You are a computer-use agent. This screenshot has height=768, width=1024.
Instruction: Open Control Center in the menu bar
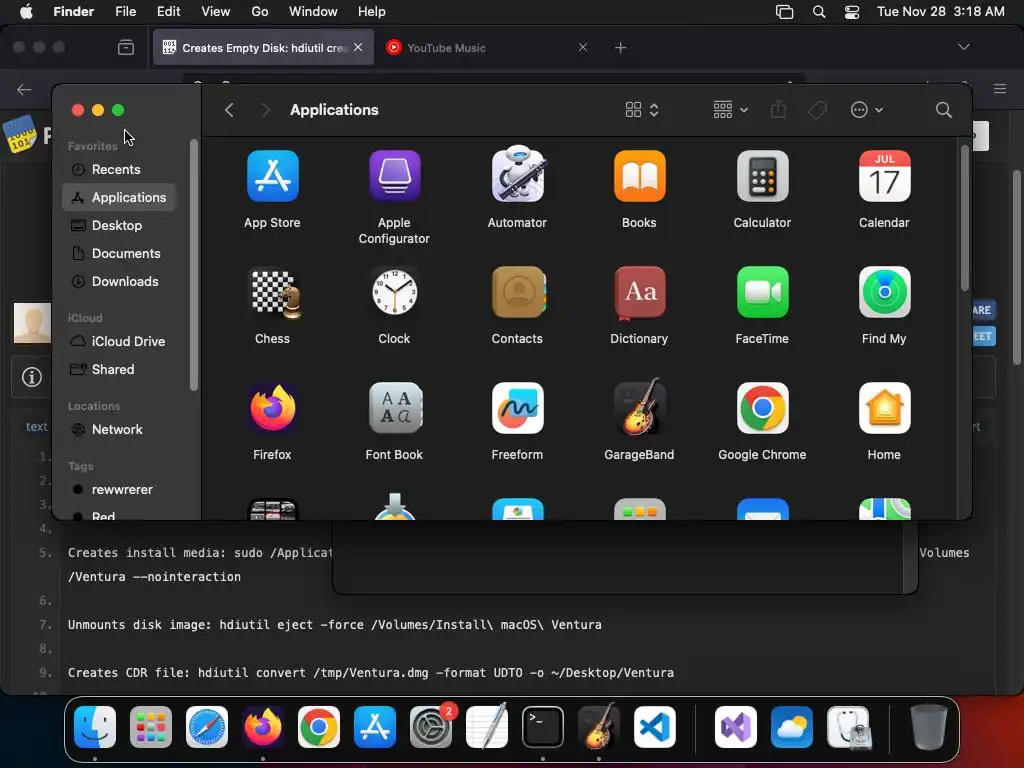(852, 12)
